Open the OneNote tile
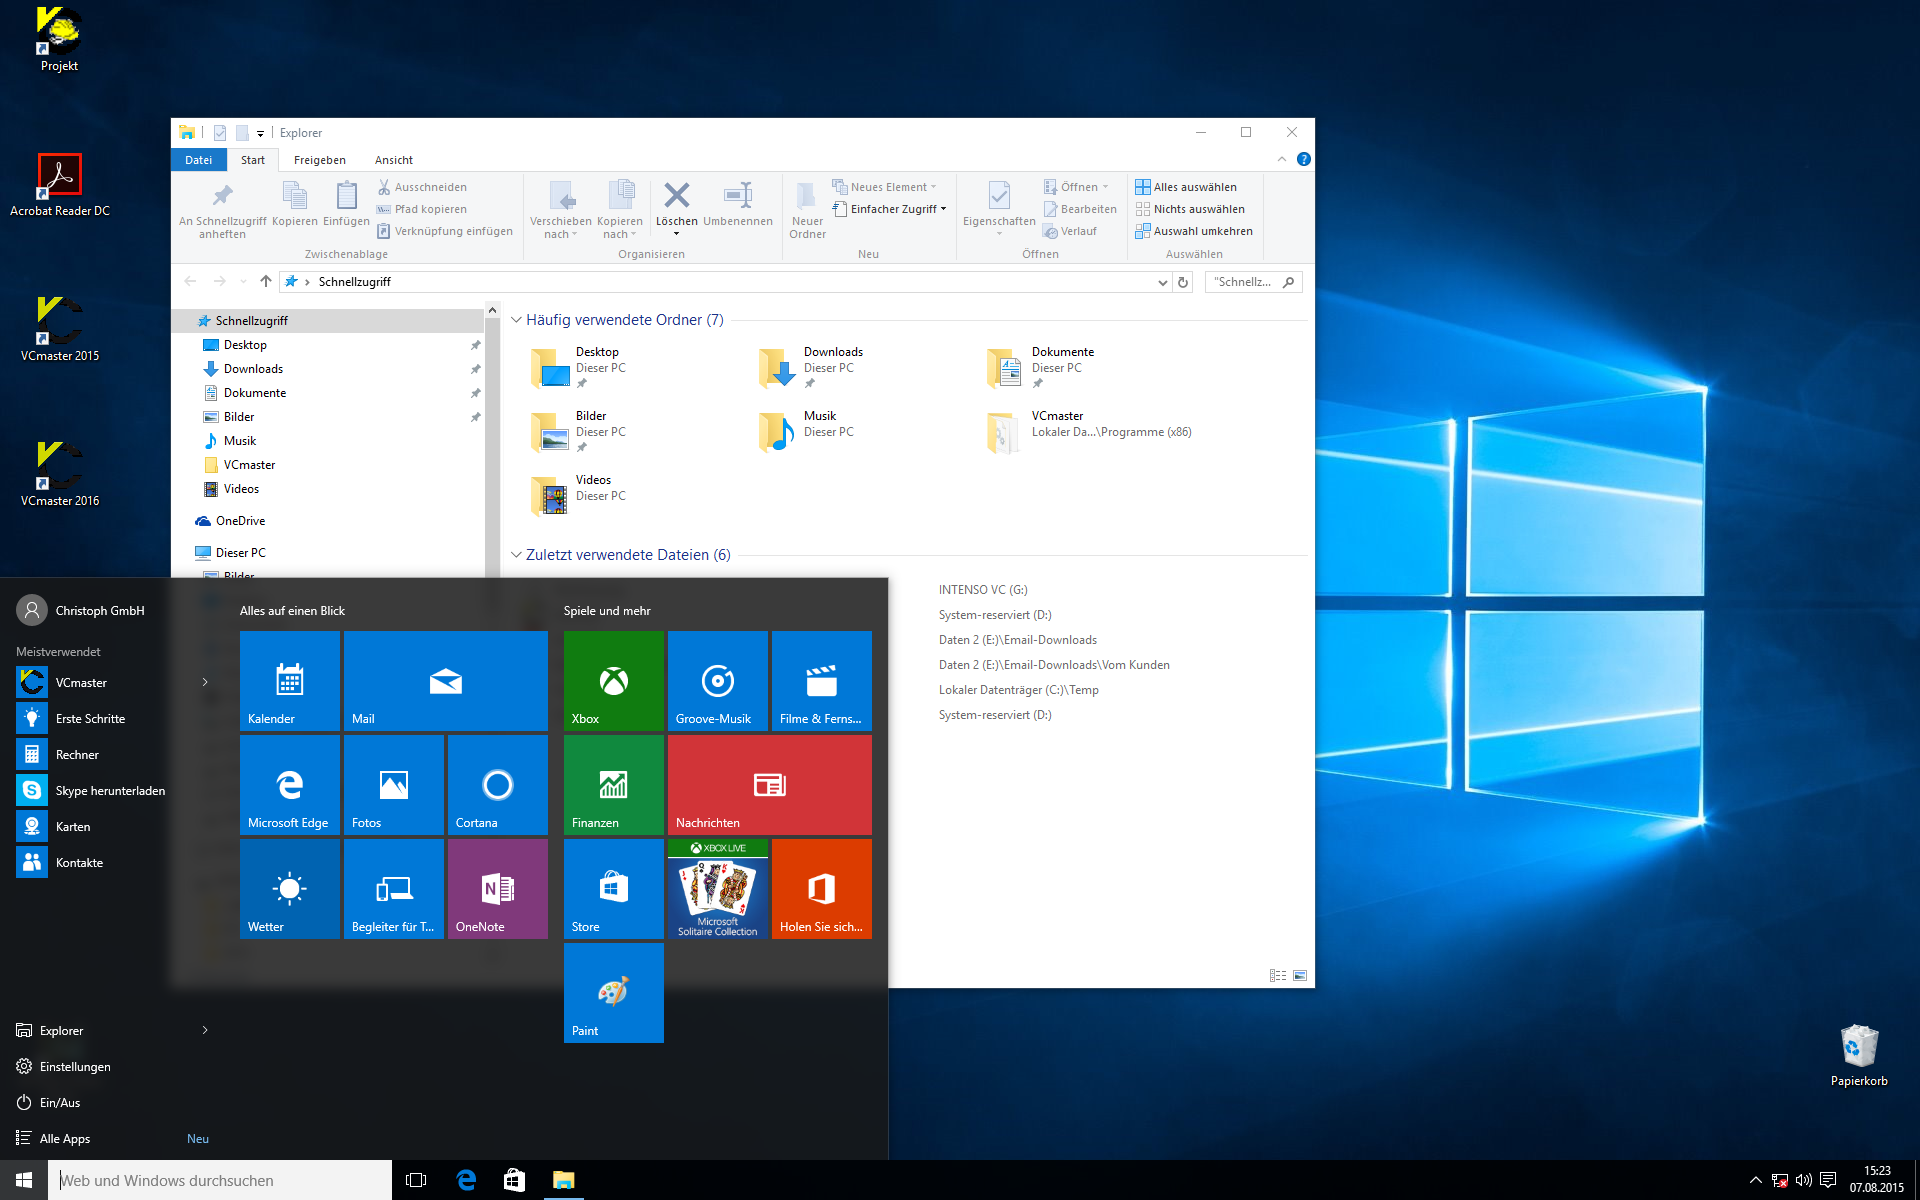1920x1200 pixels. pyautogui.click(x=497, y=889)
